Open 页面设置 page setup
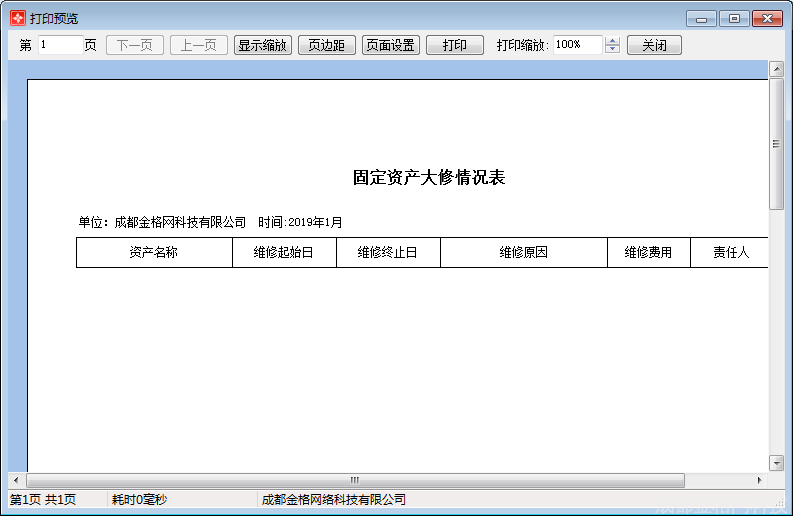The width and height of the screenshot is (793, 516). tap(390, 45)
